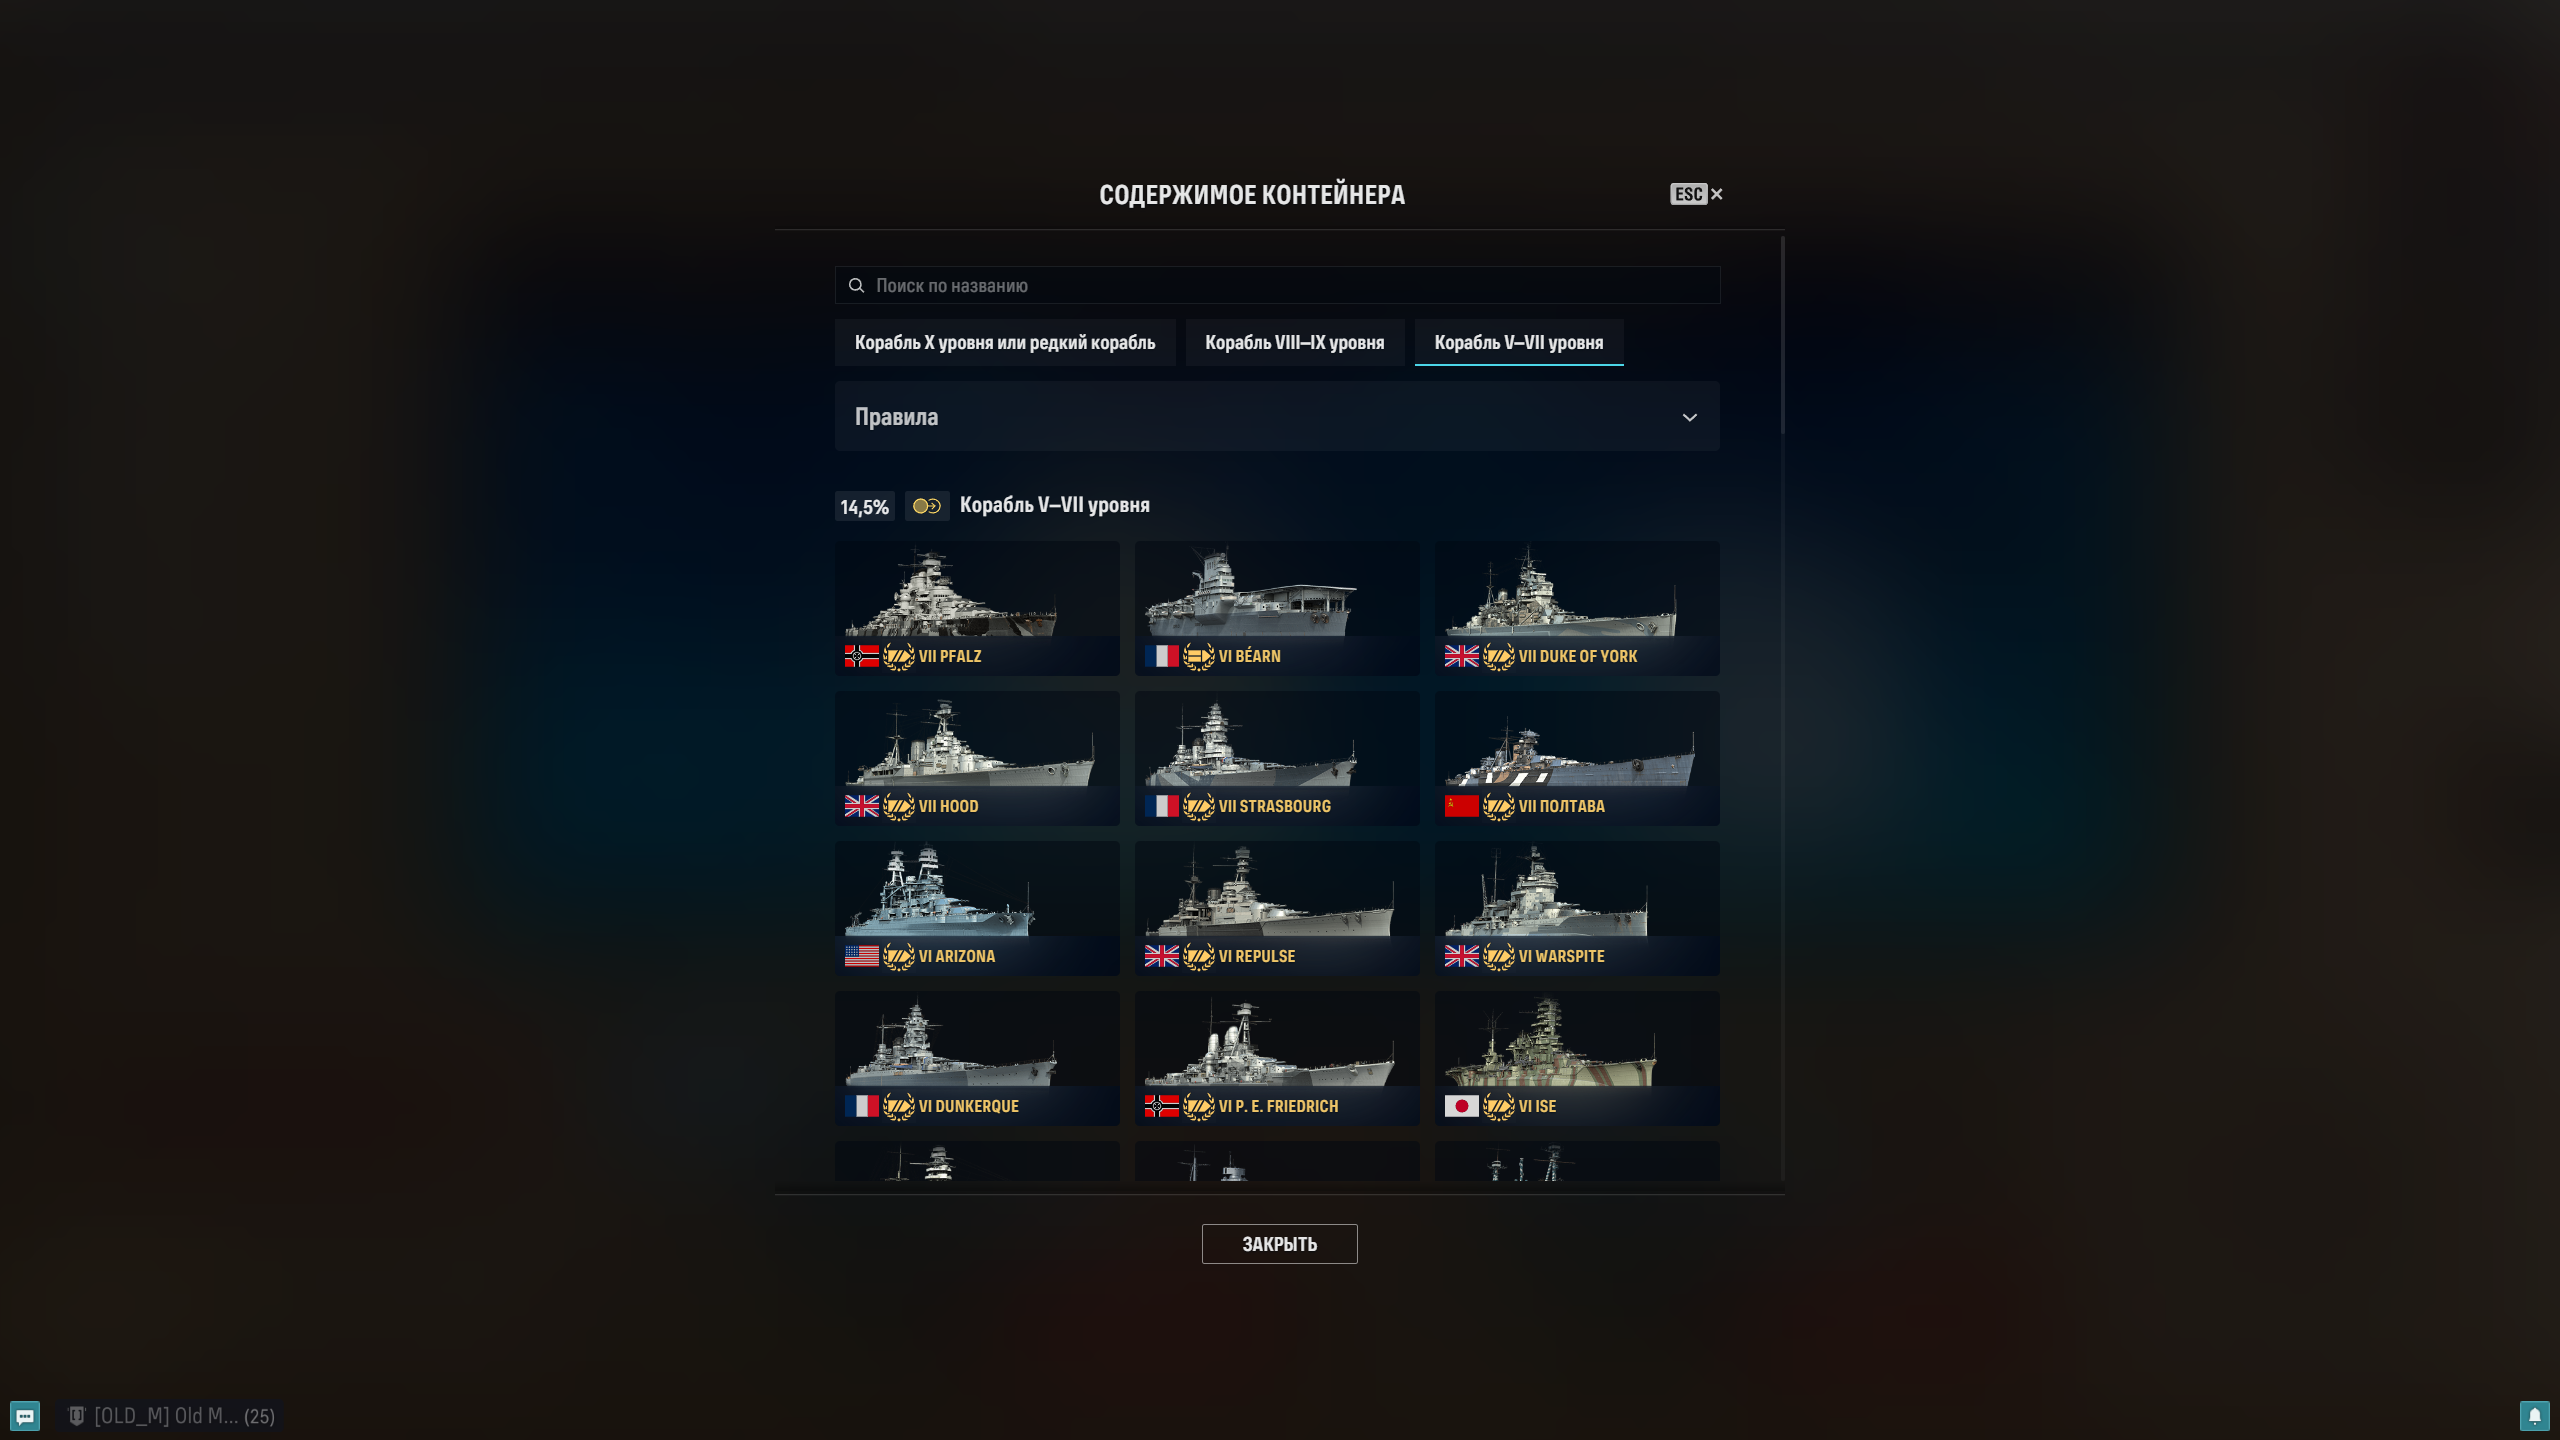Viewport: 2560px width, 1440px height.
Task: Expand the Правила rules section chevron
Action: 1689,417
